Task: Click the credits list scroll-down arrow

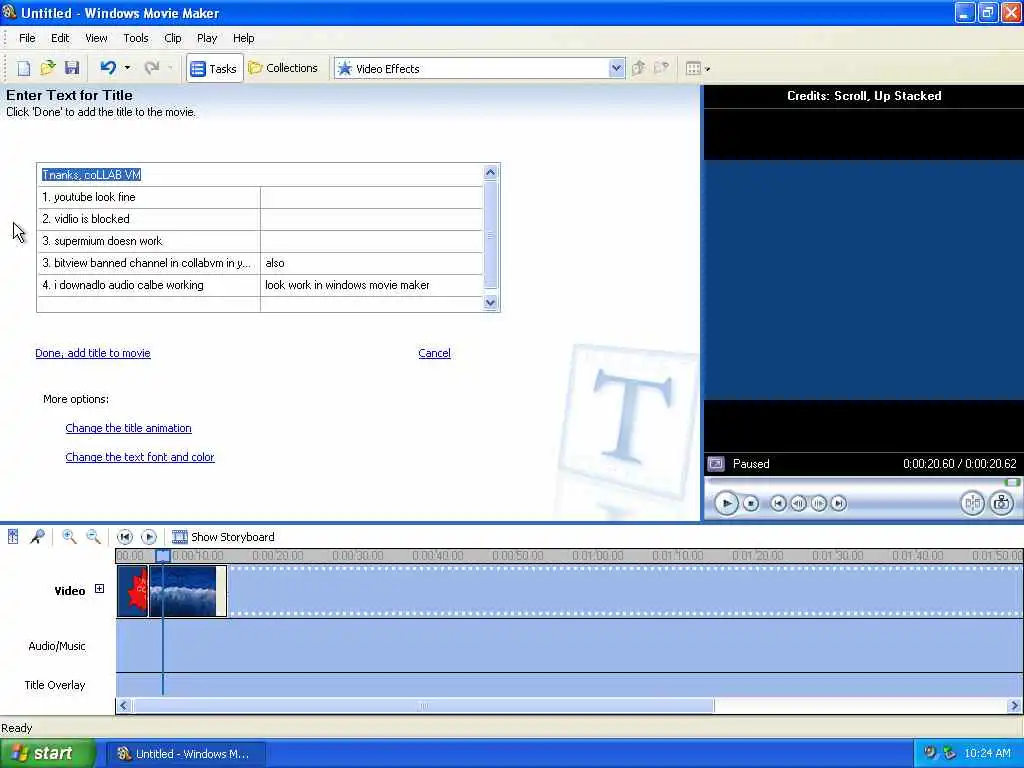Action: point(490,303)
